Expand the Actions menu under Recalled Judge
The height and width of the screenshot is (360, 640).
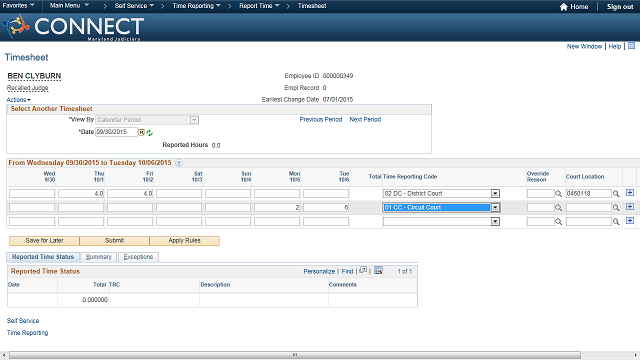(x=18, y=100)
